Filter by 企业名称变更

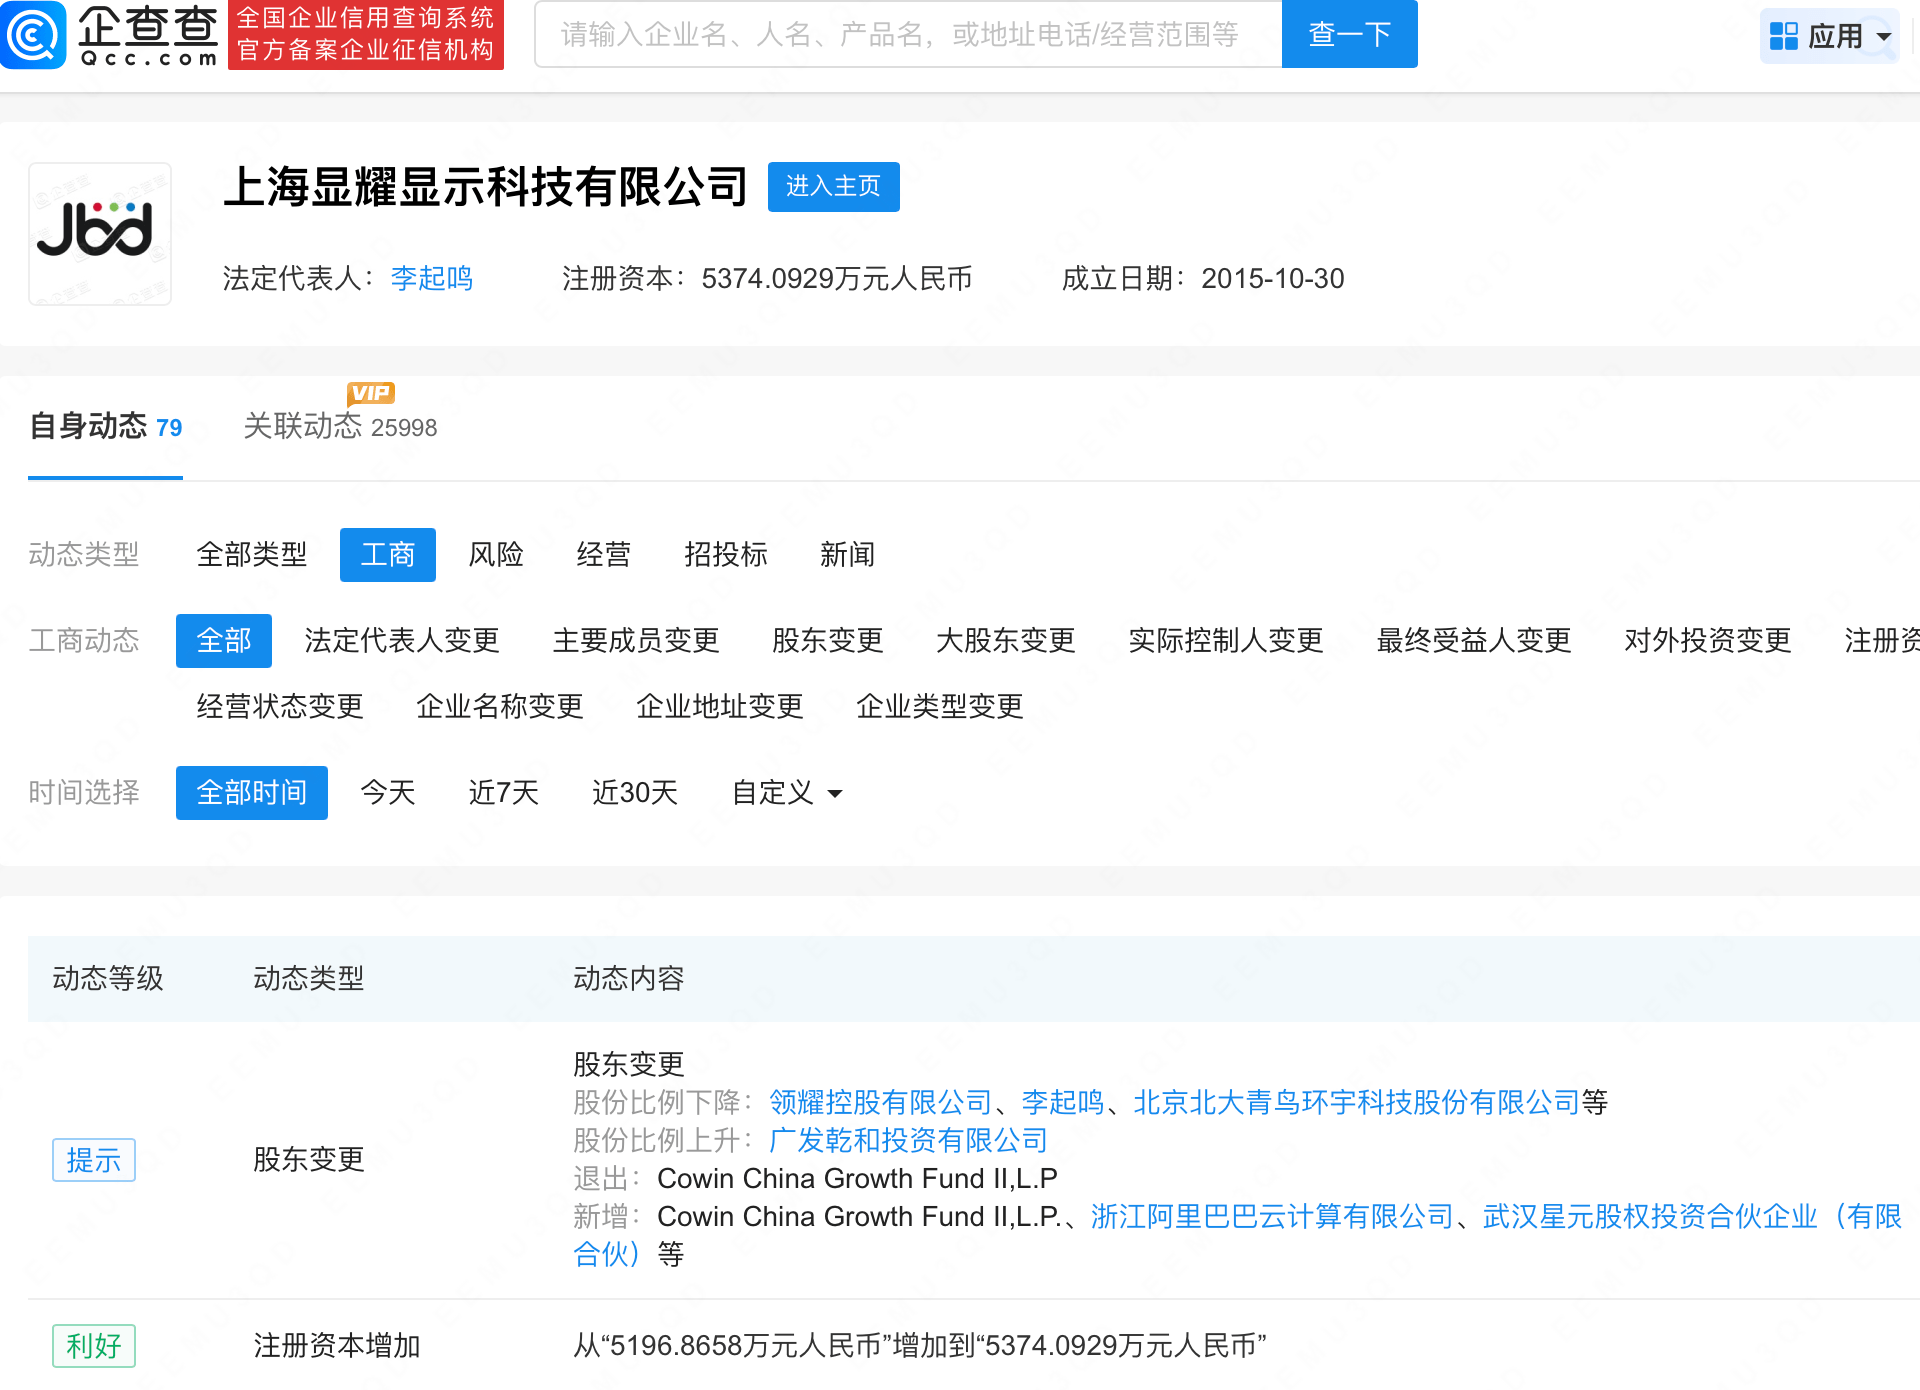[499, 706]
